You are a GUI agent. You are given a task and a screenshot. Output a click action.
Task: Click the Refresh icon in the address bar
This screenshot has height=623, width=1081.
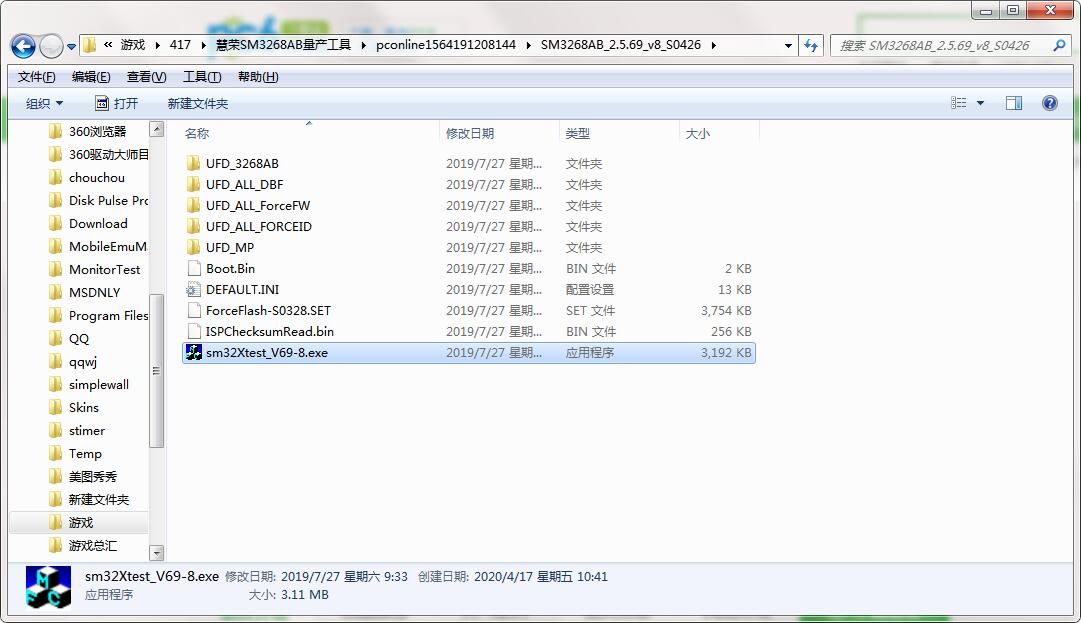click(x=812, y=45)
